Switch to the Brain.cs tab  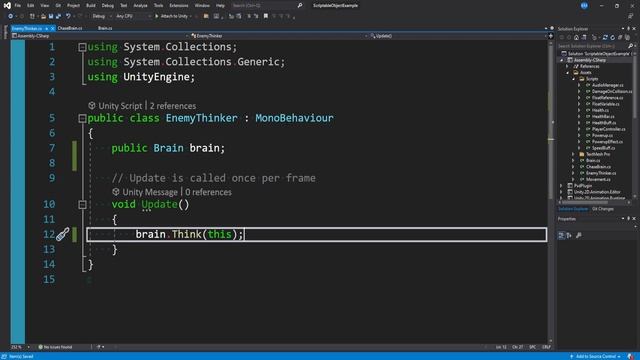(105, 28)
